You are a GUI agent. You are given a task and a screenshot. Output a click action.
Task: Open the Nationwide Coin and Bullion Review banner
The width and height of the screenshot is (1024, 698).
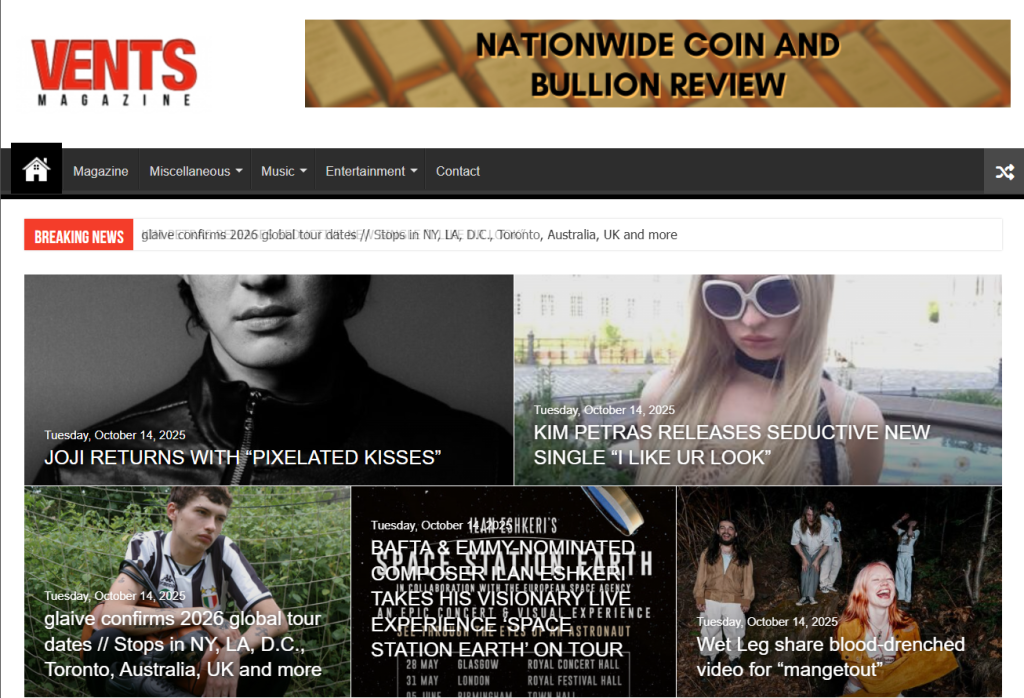pos(658,63)
